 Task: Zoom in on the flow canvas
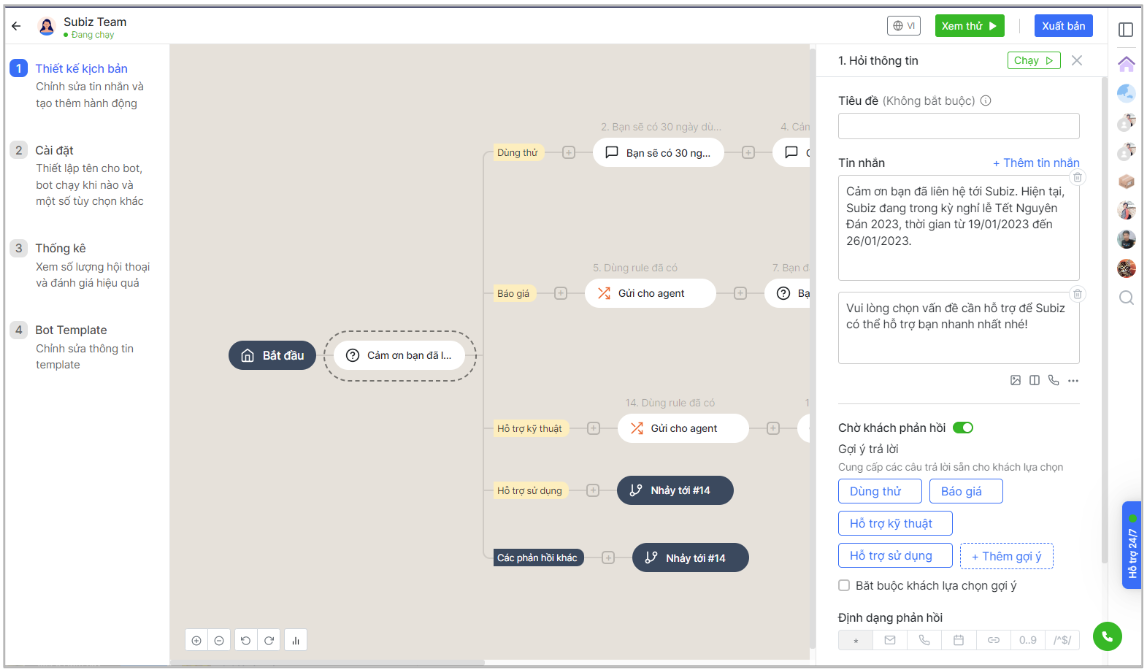point(197,640)
